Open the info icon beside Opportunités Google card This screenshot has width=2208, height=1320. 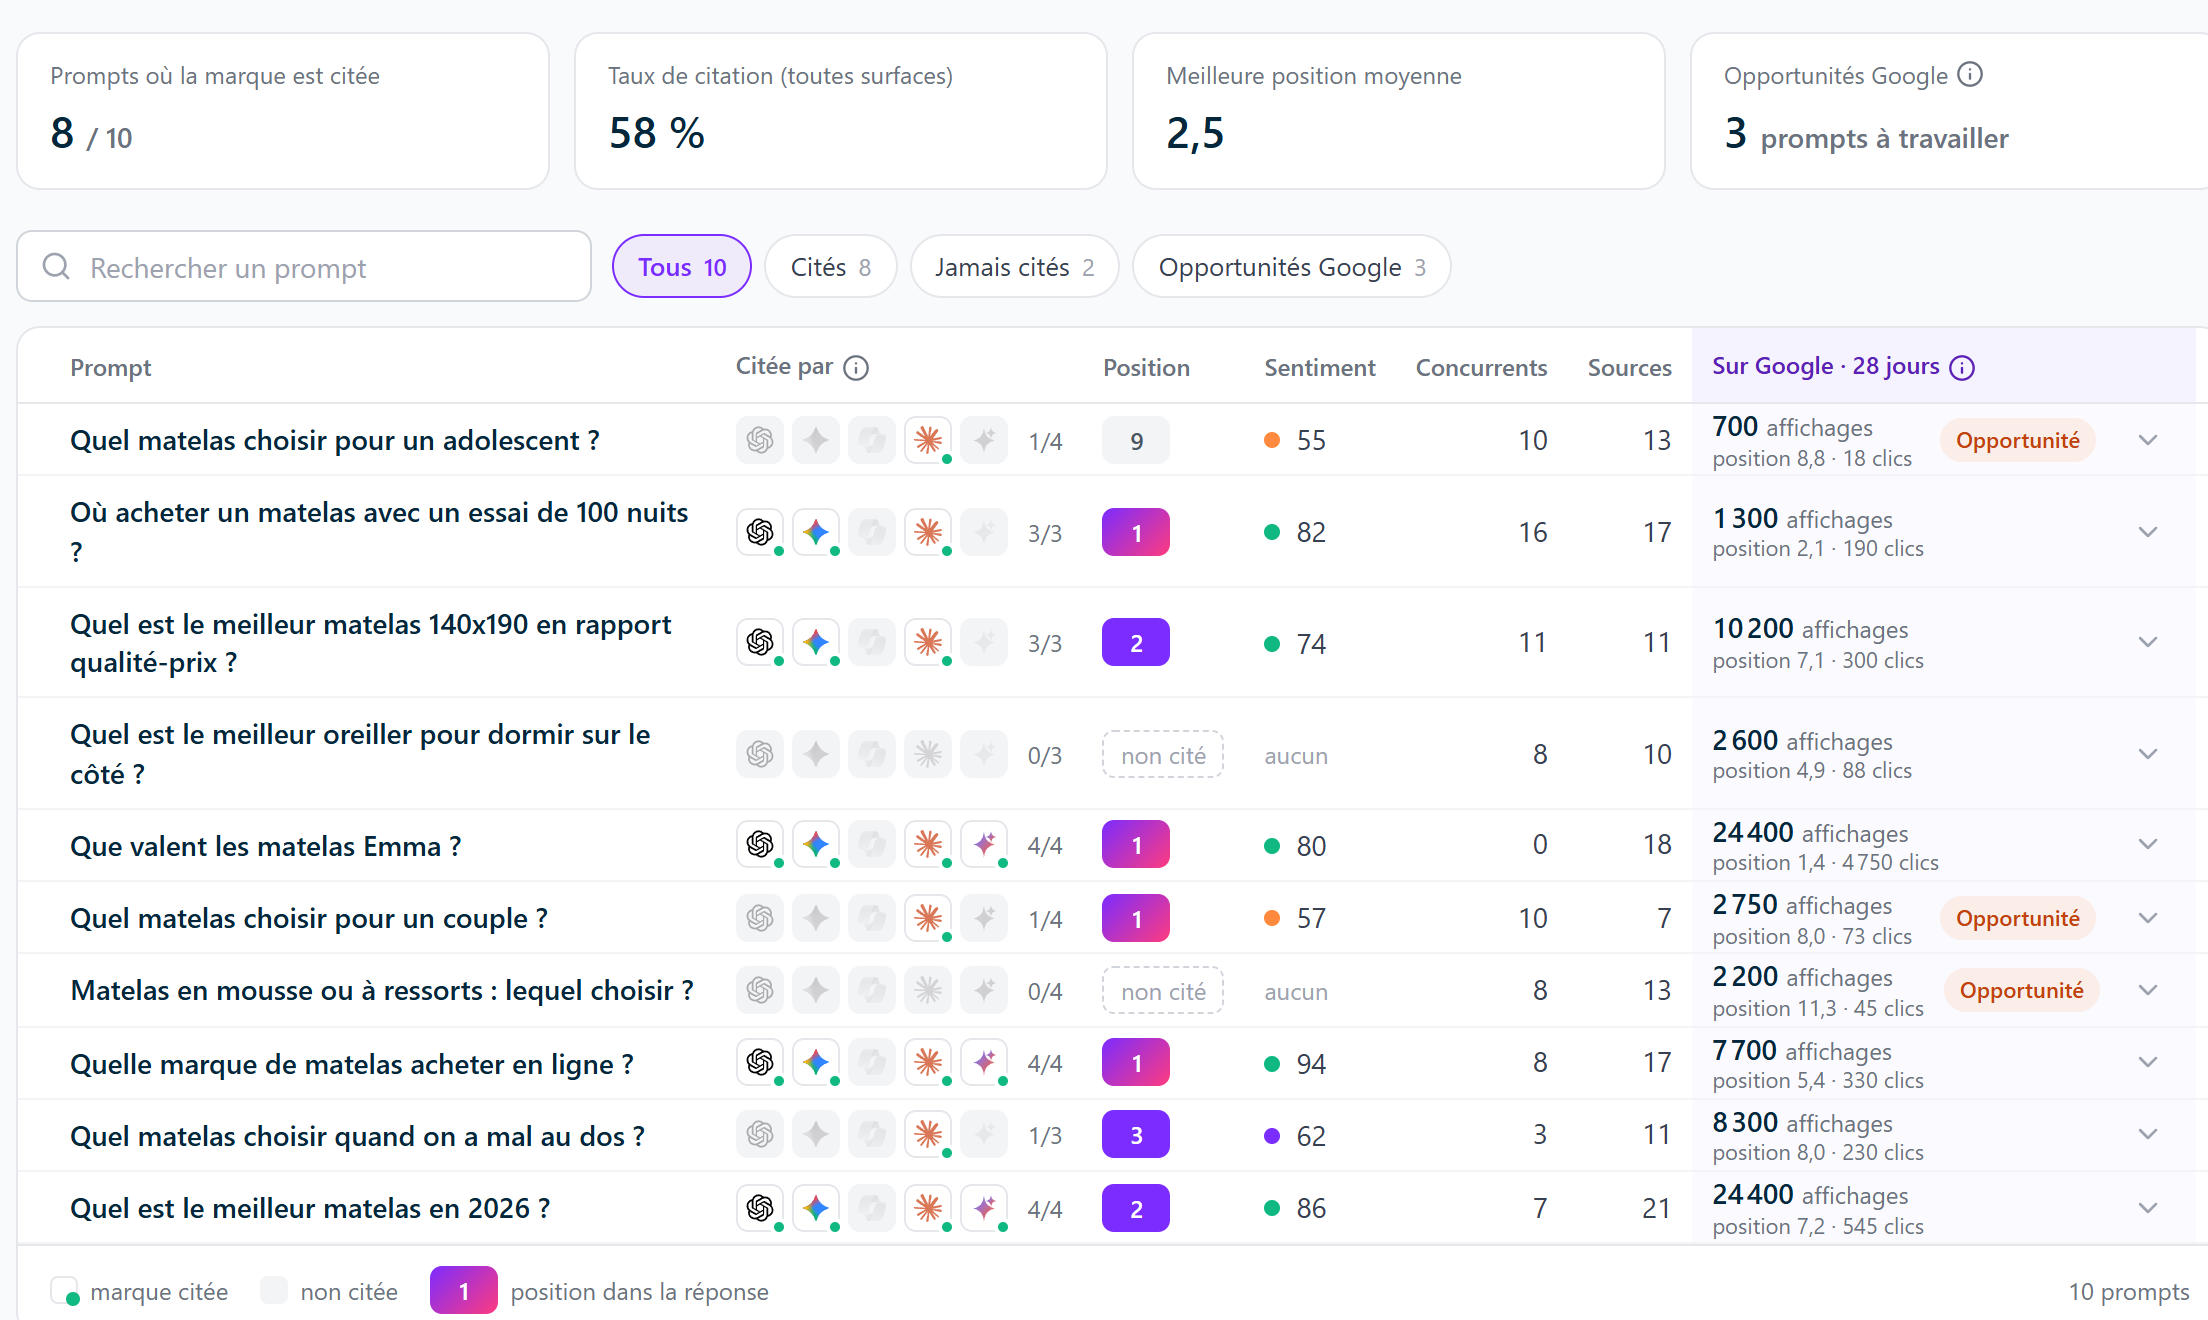[x=1969, y=75]
